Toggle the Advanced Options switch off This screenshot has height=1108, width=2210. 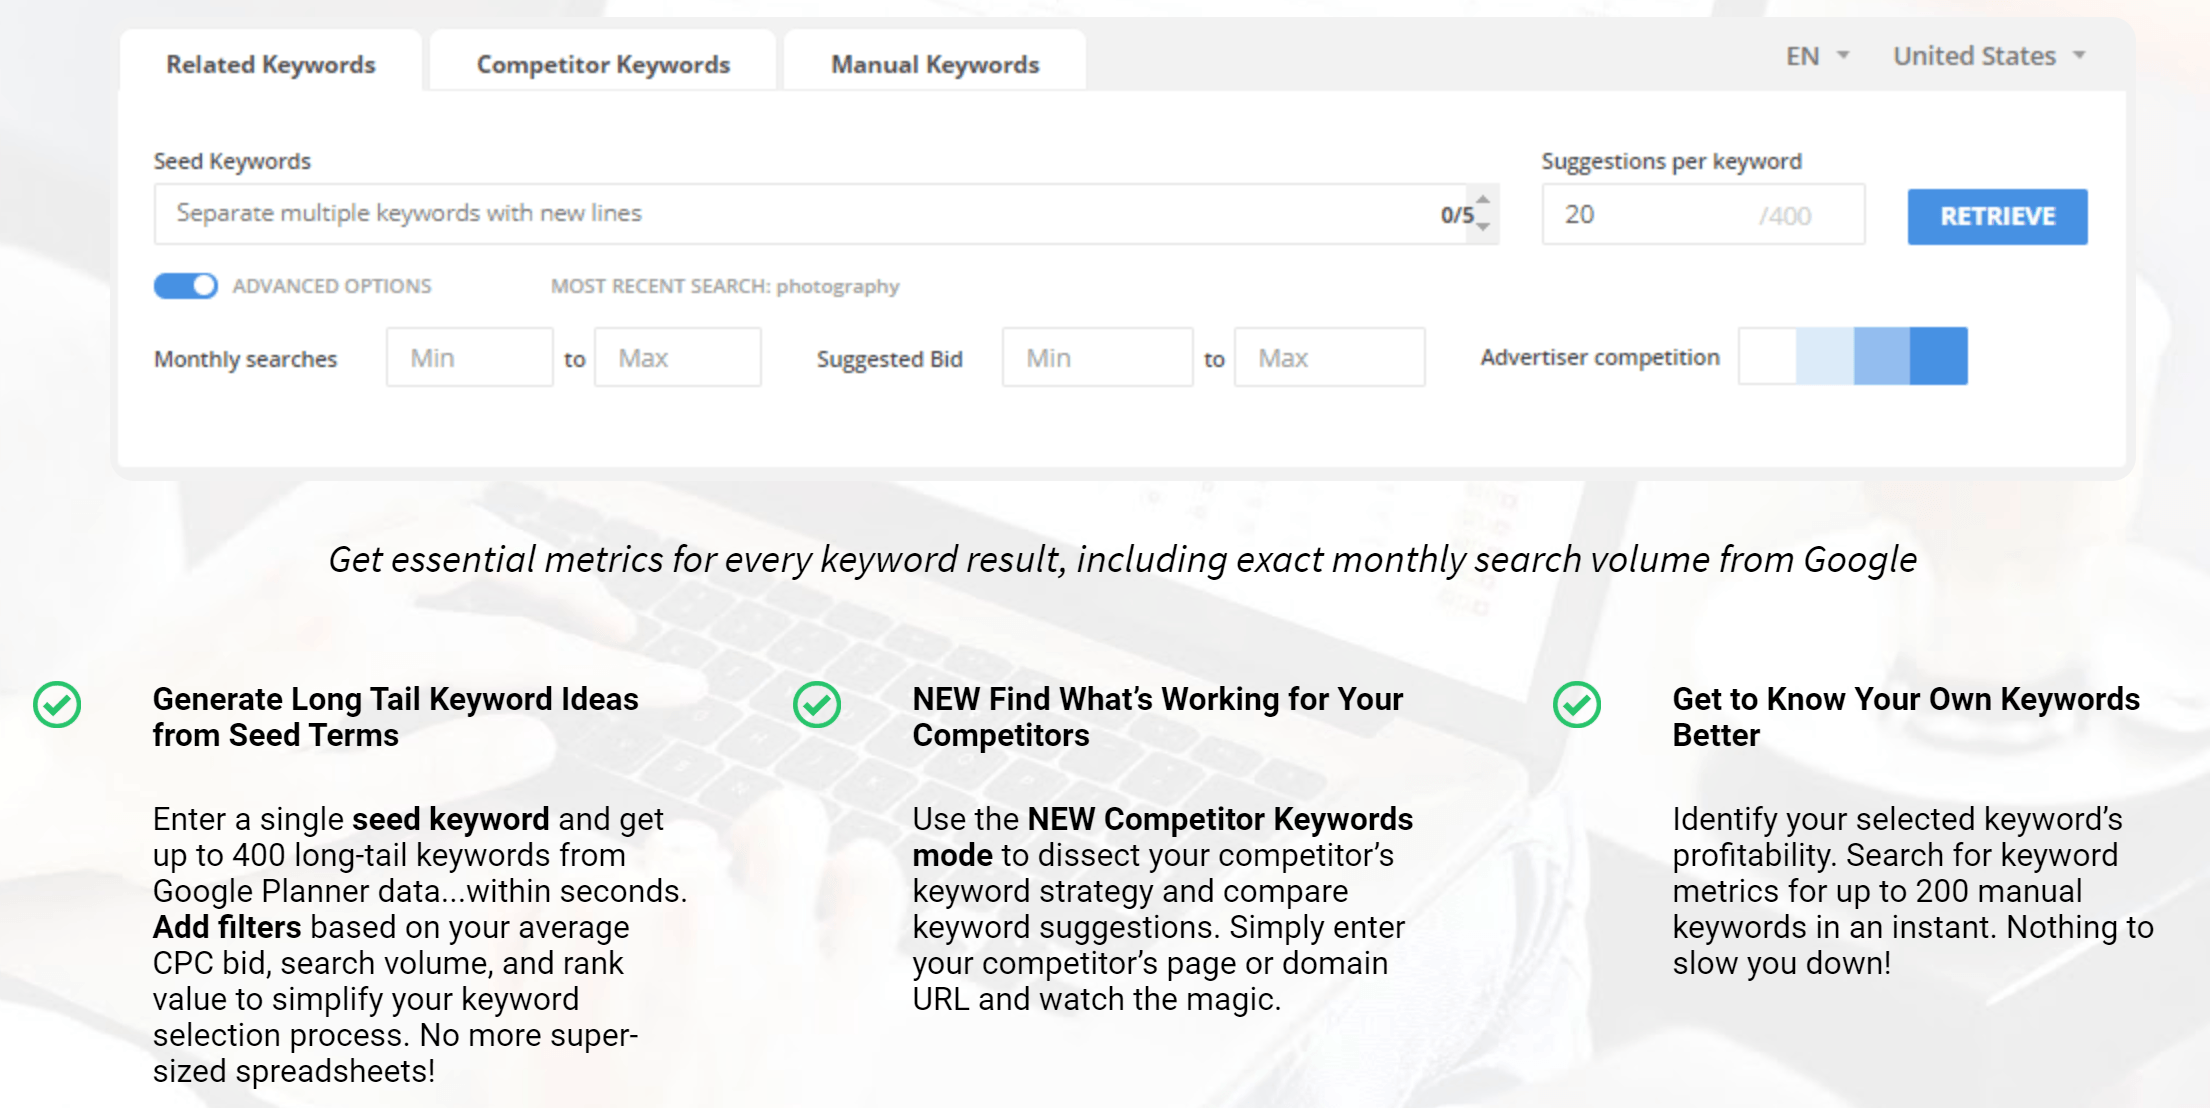click(x=186, y=286)
